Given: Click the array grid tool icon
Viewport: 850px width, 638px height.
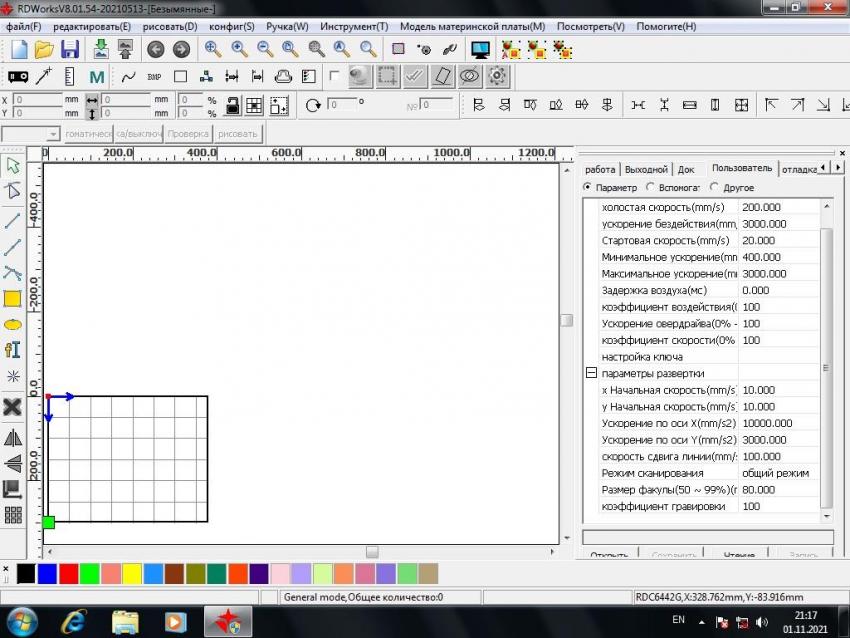Looking at the screenshot, I should [x=13, y=515].
